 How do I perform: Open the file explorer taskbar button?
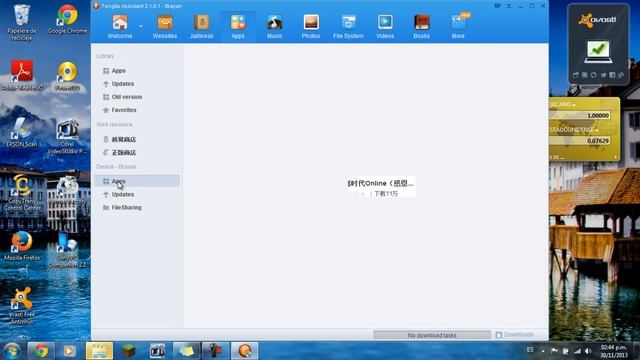pos(99,351)
